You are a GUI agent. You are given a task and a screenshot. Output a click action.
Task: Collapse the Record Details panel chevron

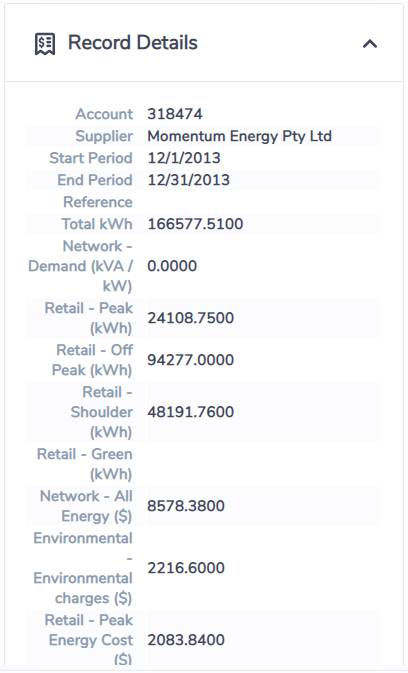pos(370,43)
